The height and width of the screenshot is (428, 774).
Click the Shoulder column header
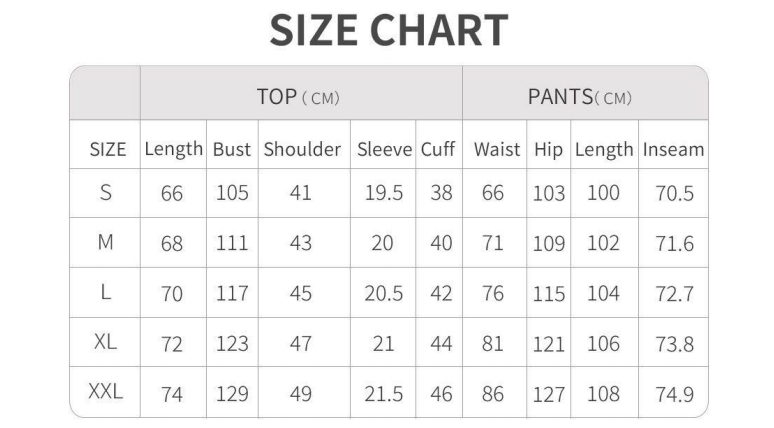click(x=302, y=150)
